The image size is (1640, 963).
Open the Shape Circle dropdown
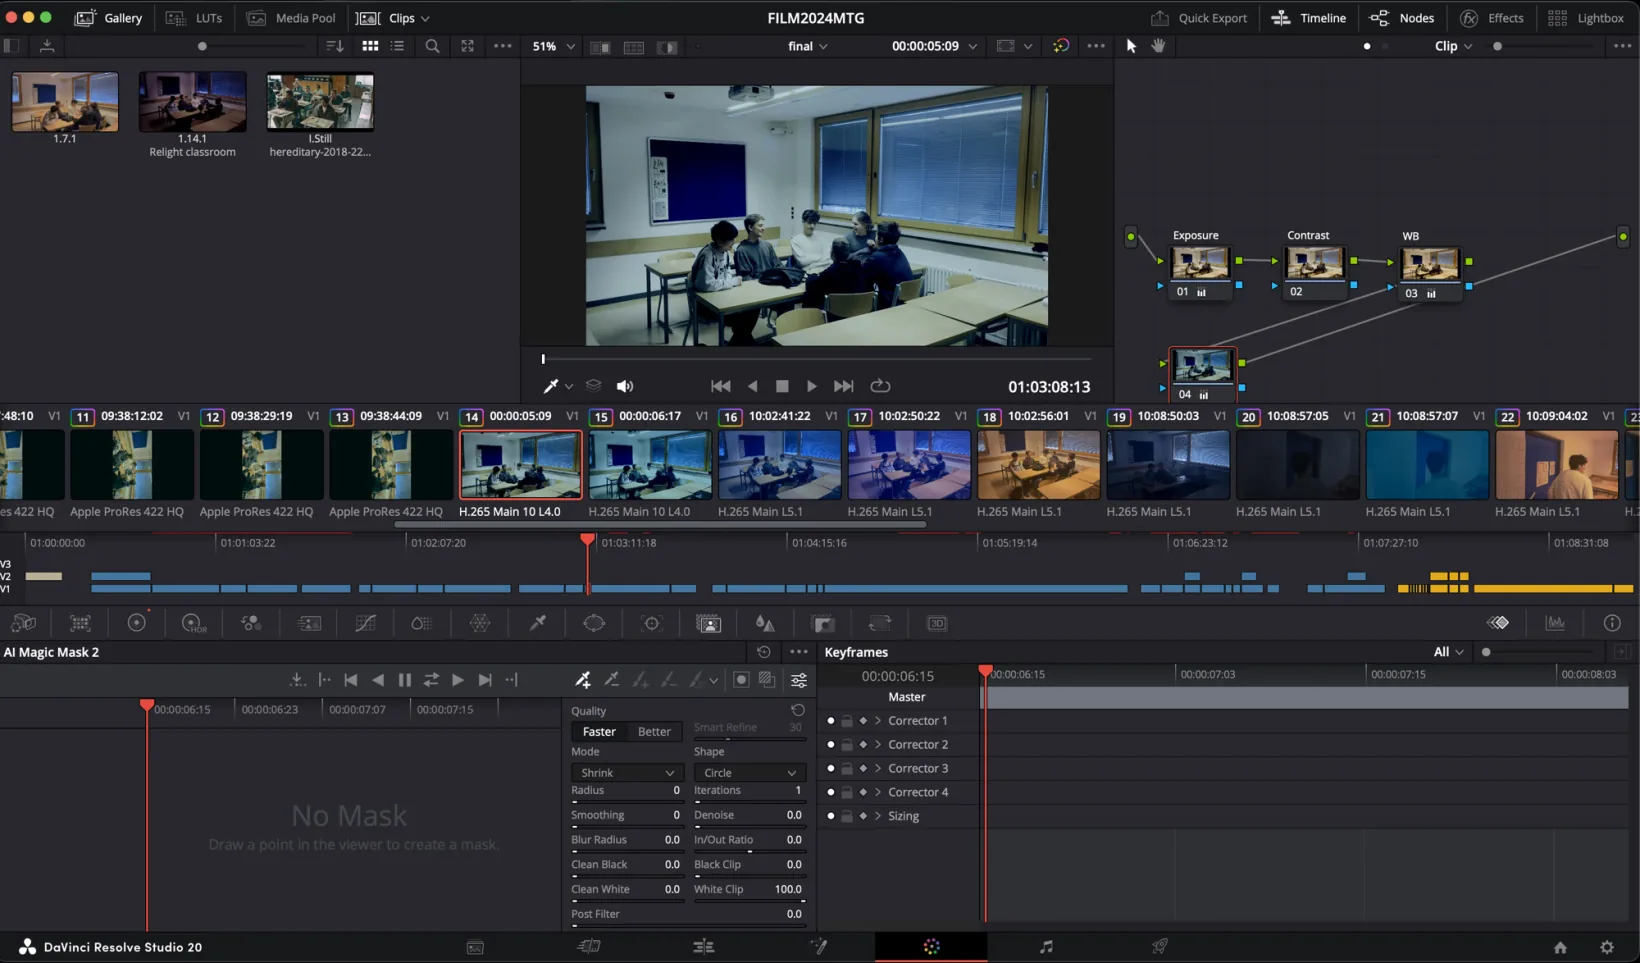point(749,772)
